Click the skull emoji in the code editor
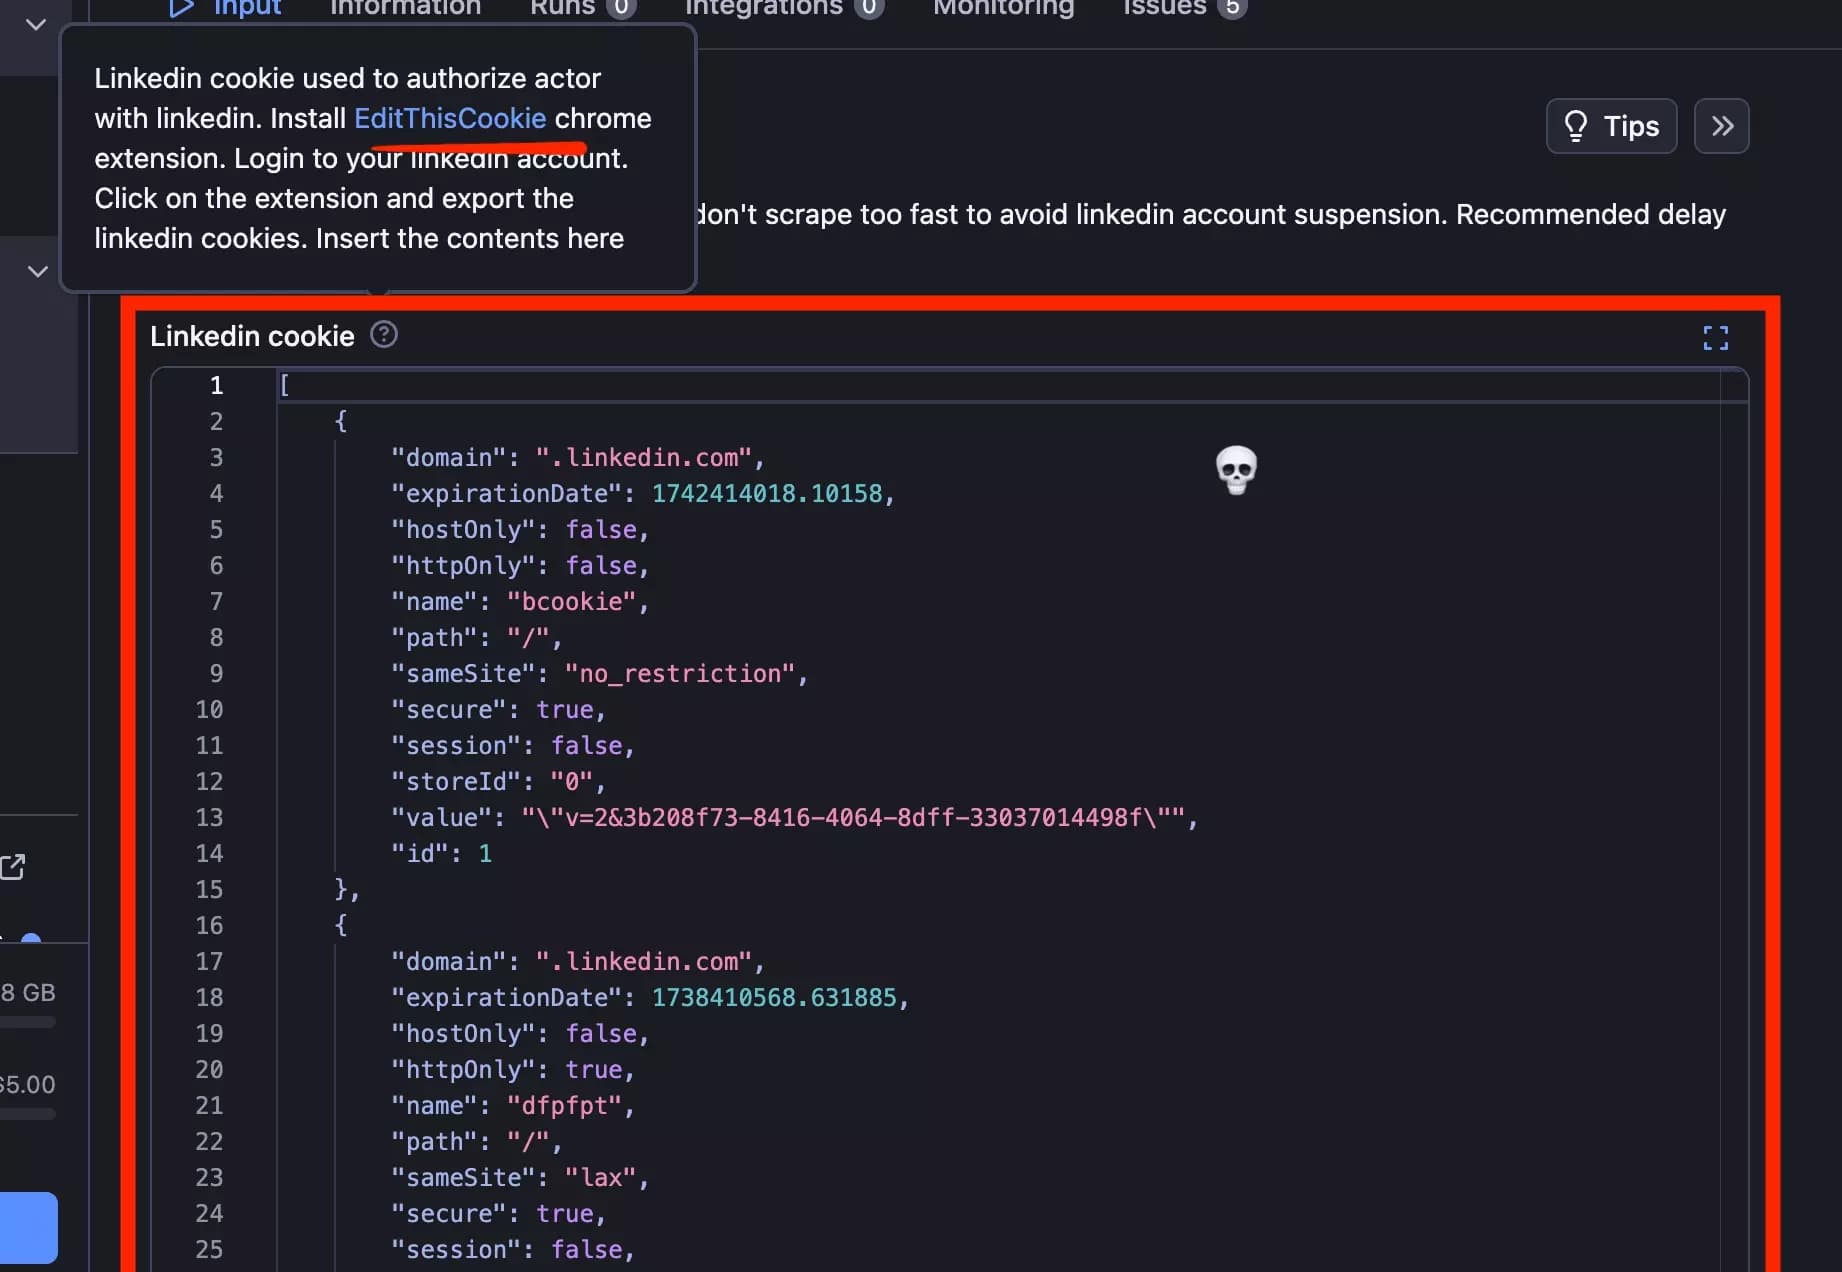This screenshot has height=1272, width=1842. point(1236,469)
